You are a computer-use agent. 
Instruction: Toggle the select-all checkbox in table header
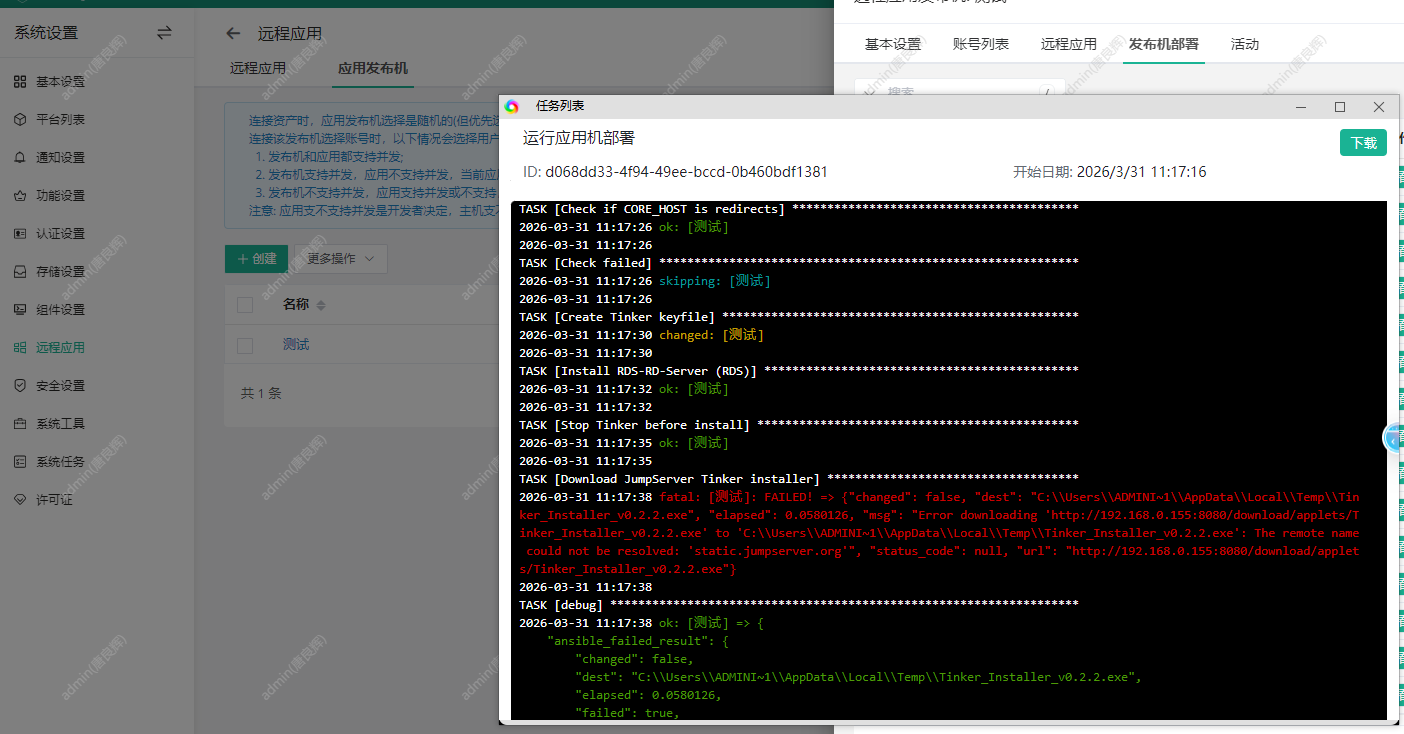click(245, 305)
